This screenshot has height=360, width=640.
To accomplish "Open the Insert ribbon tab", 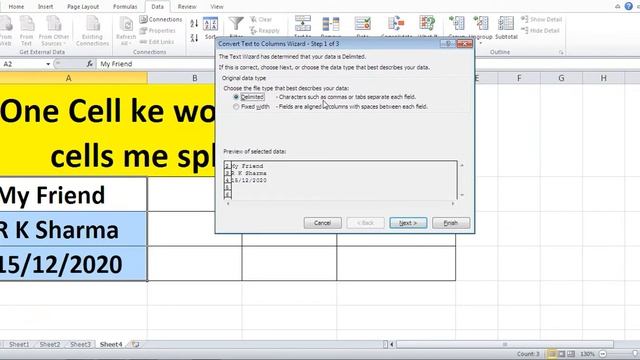I will click(45, 7).
